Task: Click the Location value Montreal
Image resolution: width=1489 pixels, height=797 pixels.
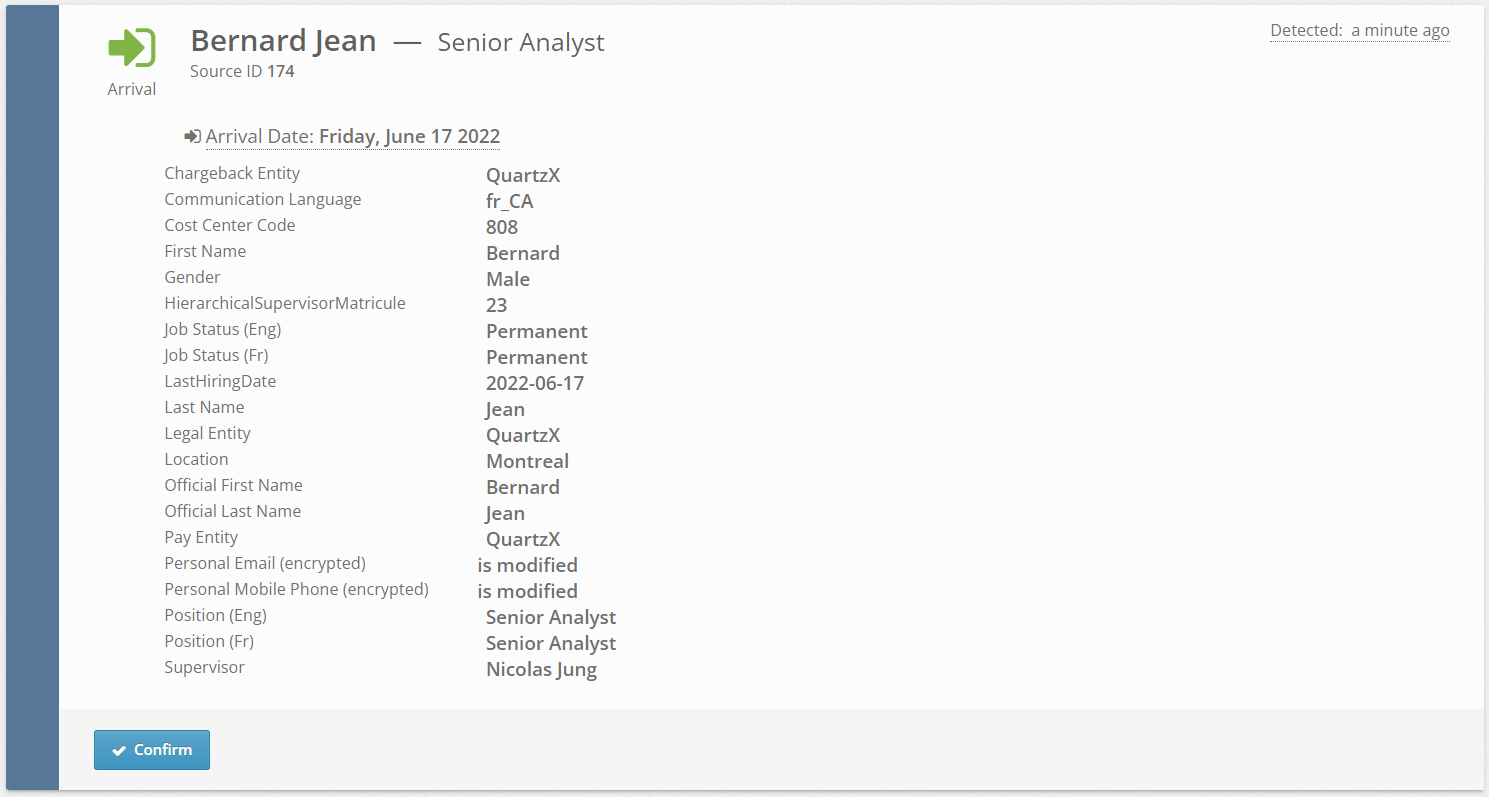Action: [x=527, y=461]
